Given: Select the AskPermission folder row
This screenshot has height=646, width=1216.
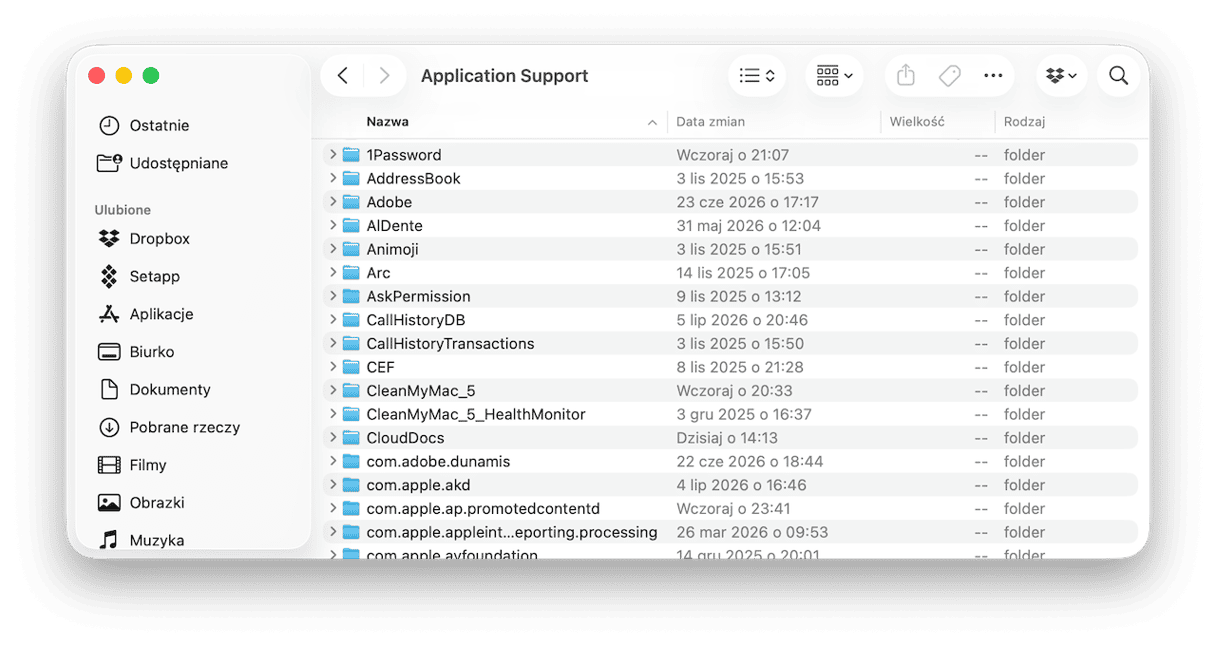Looking at the screenshot, I should 730,296.
